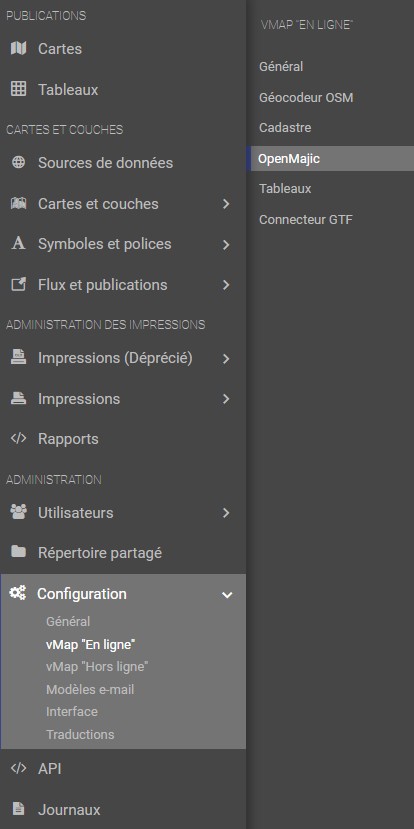Screen dimensions: 414x829
Task: Select the Cadastre entry in vMap menu
Action: pyautogui.click(x=285, y=127)
